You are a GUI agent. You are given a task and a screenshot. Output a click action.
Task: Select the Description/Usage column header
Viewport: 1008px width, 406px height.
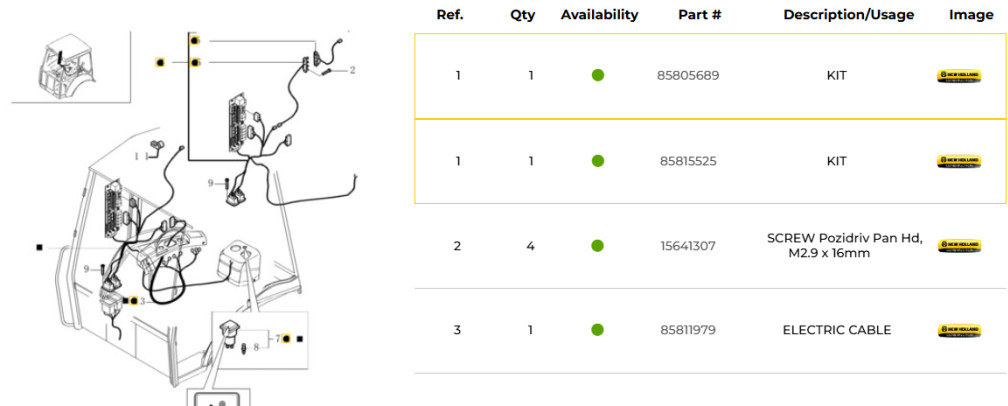coord(843,15)
